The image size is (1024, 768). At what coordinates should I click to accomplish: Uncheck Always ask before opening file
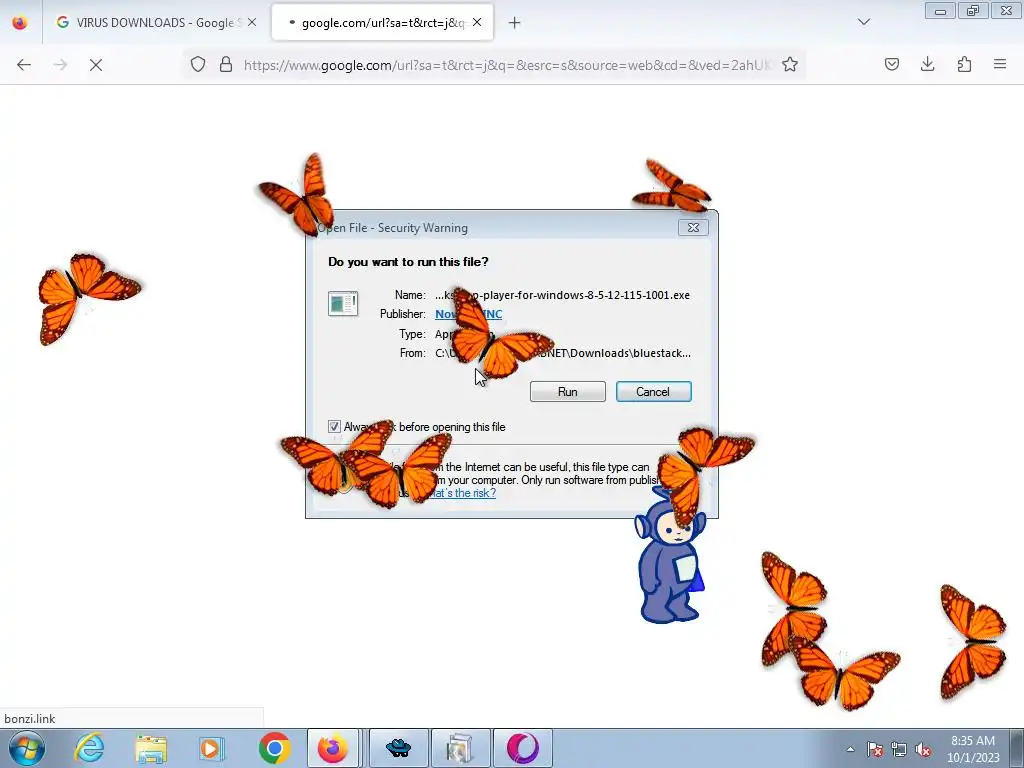[334, 426]
